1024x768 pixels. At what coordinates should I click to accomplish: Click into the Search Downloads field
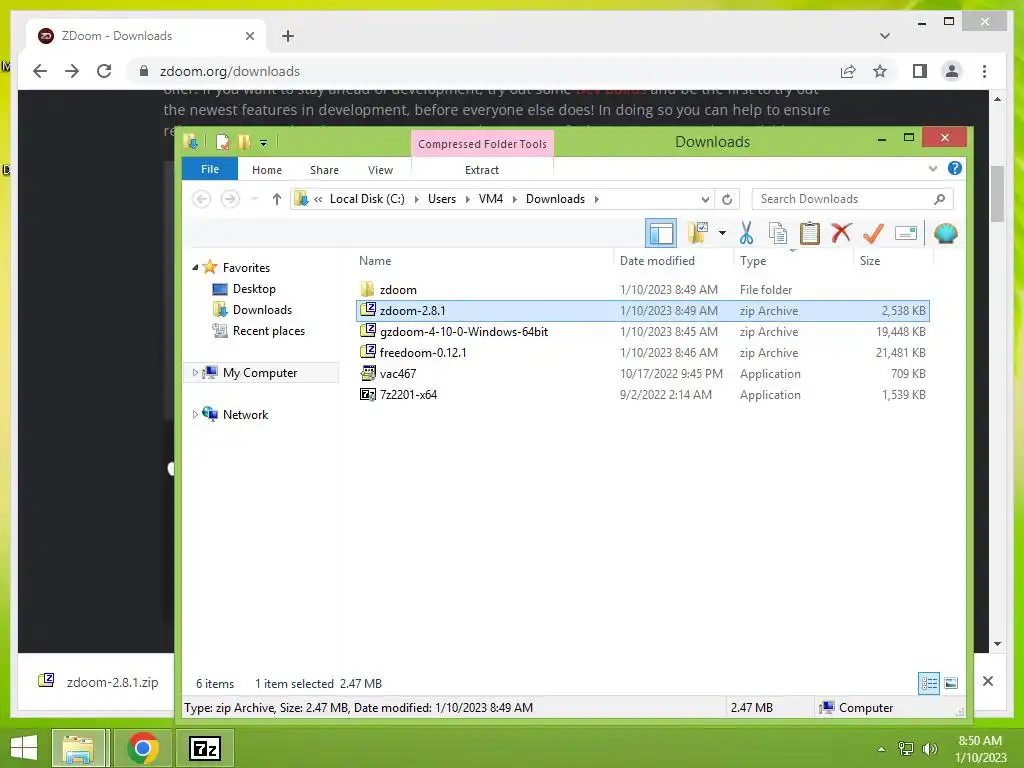[x=852, y=199]
